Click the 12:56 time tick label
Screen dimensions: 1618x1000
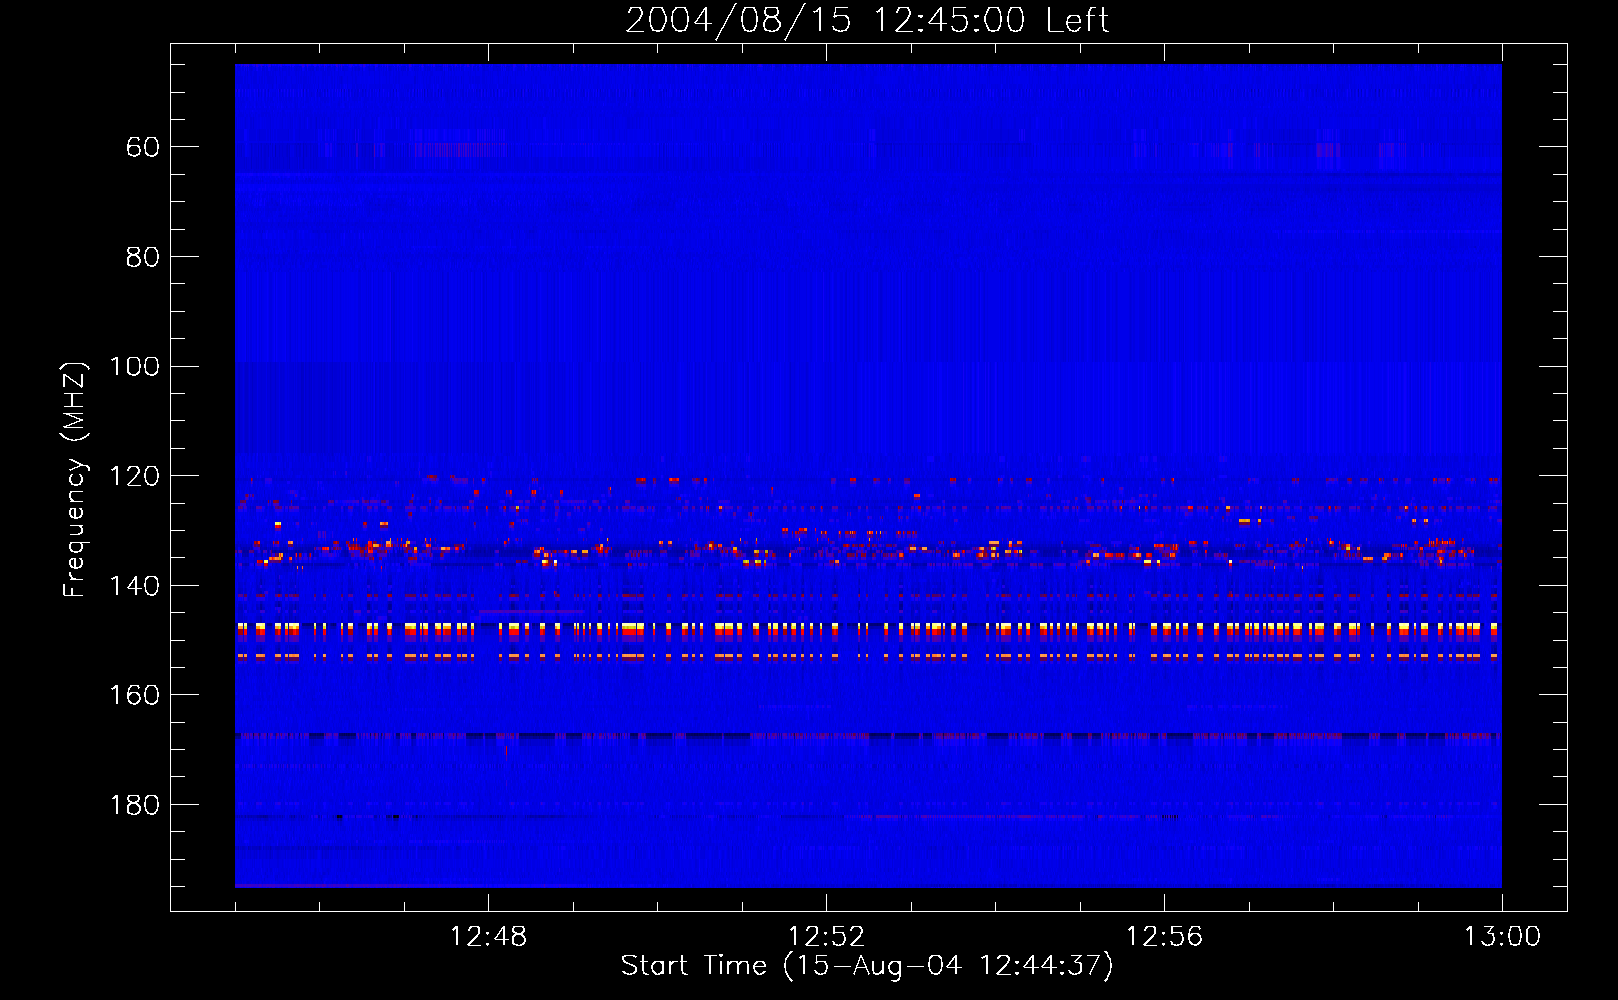(1164, 937)
